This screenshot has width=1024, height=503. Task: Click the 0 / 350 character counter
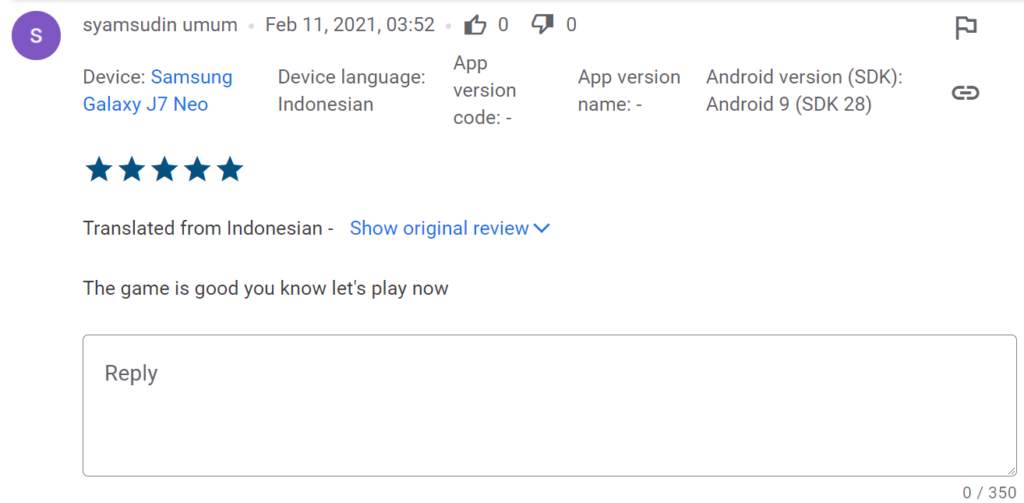click(989, 492)
